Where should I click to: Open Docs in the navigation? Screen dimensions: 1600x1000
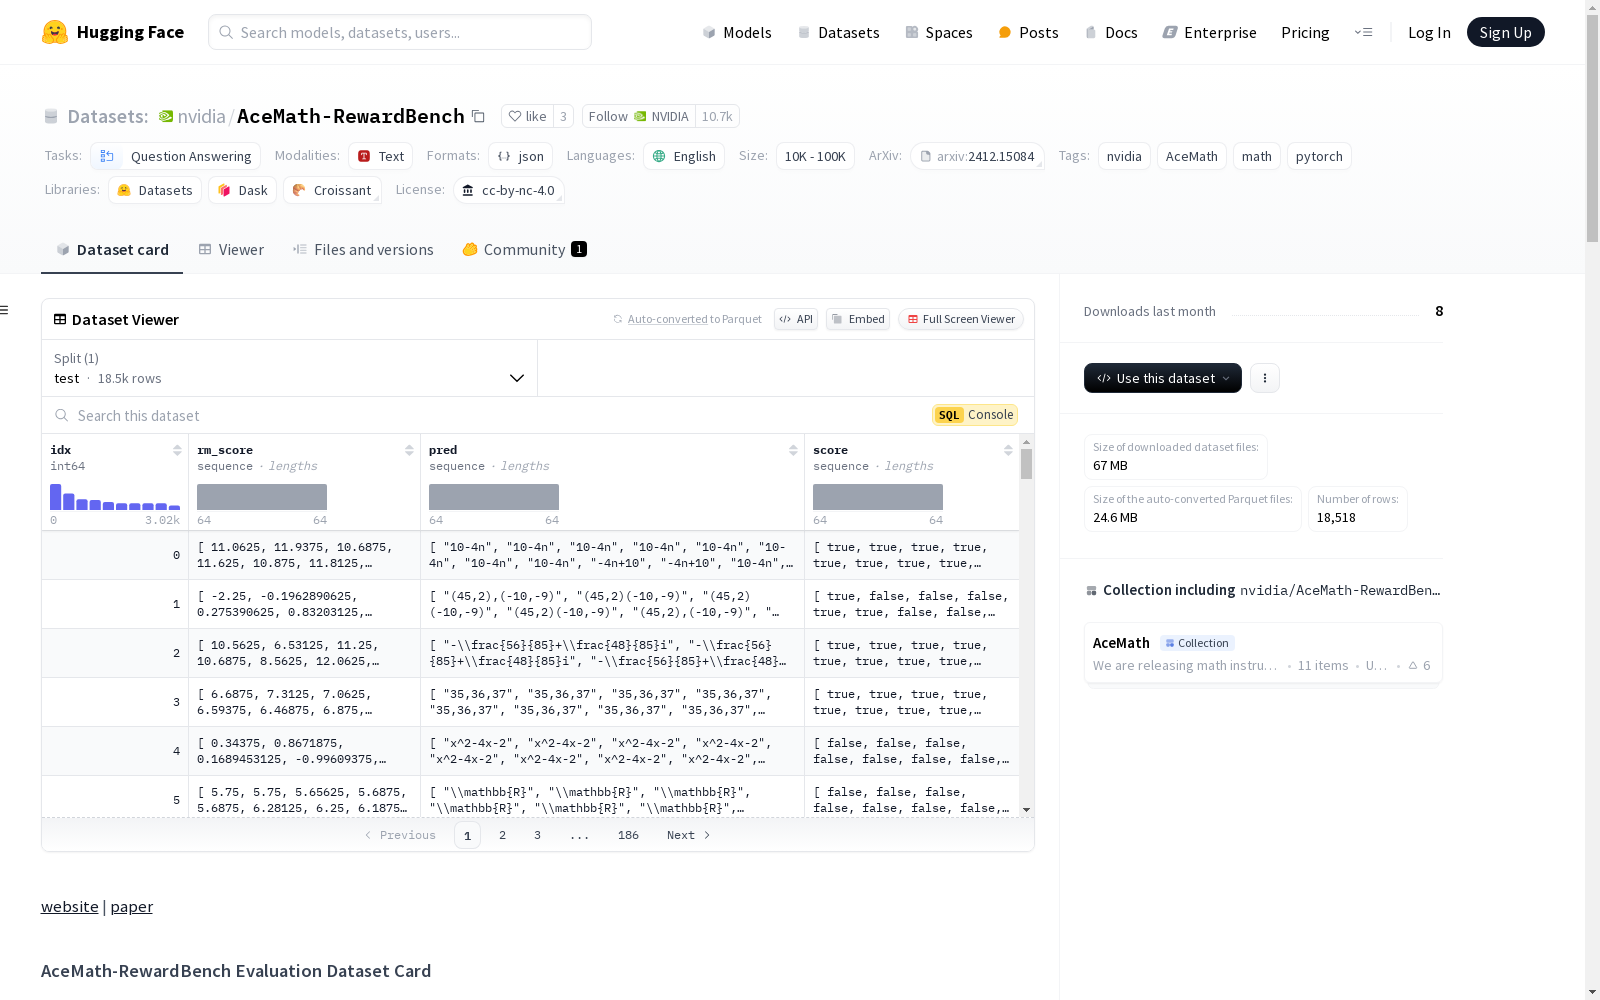click(1111, 32)
